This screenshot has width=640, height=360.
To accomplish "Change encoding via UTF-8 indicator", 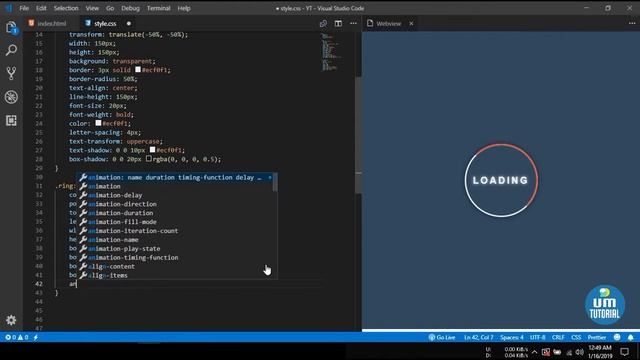I will (x=538, y=338).
